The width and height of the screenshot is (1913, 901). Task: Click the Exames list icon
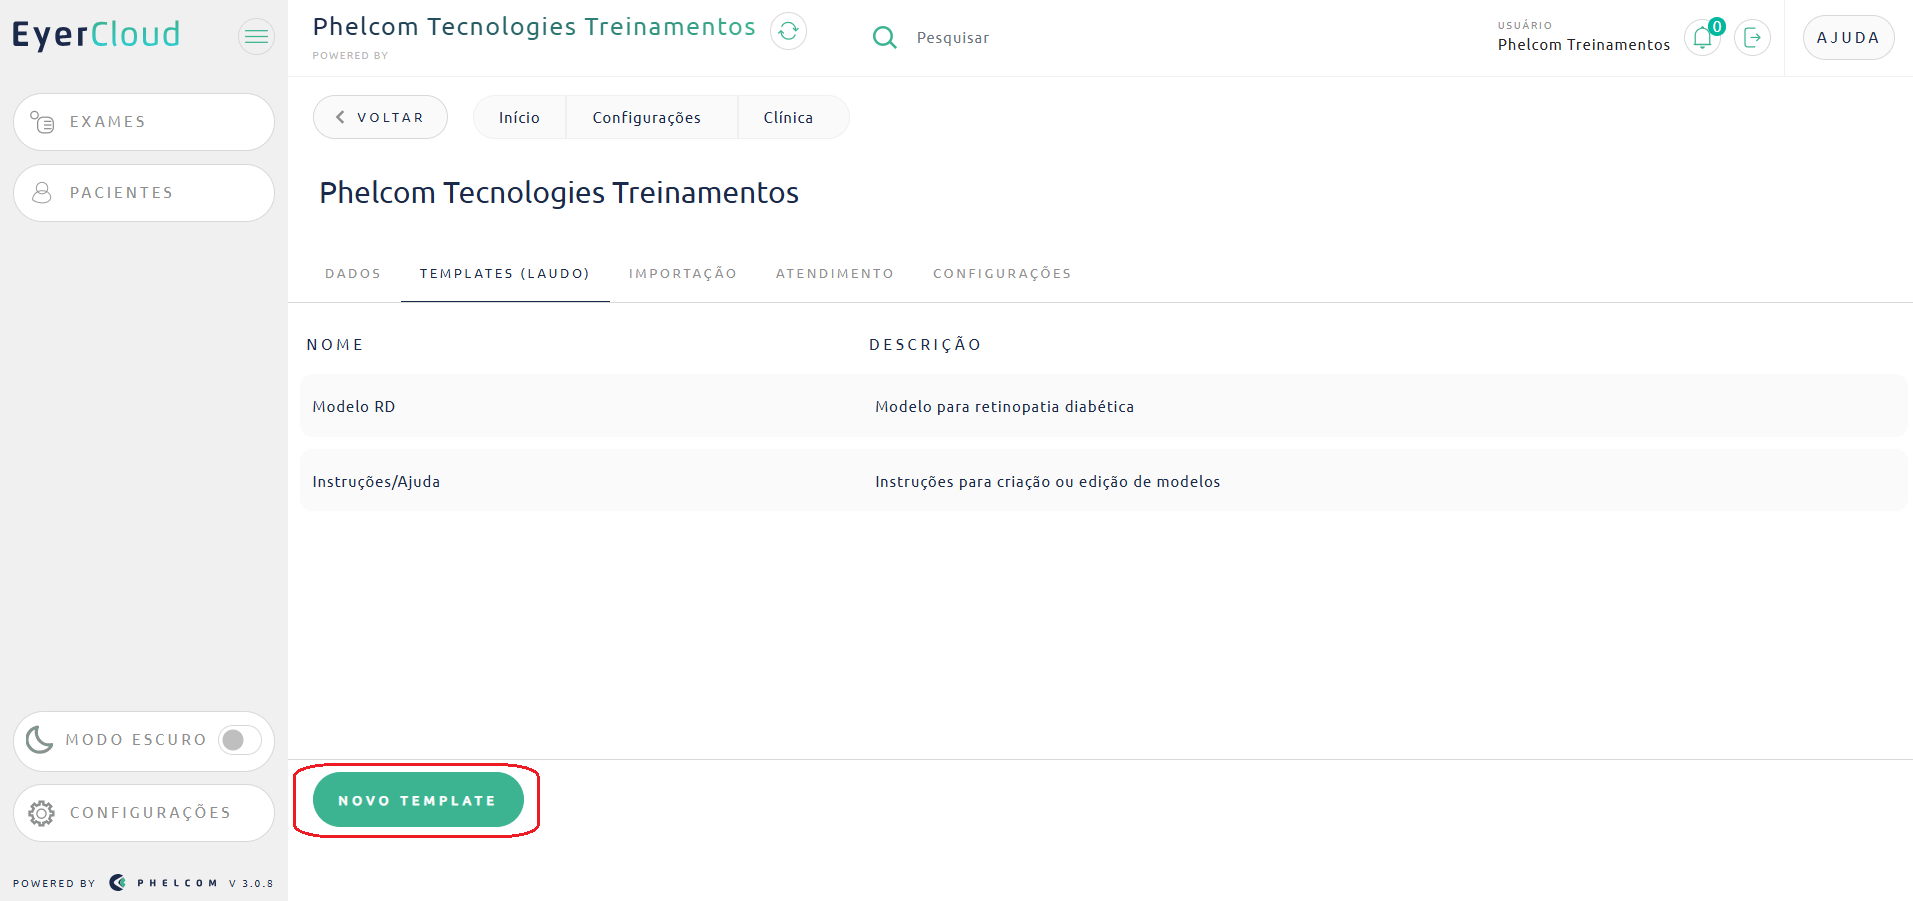click(x=42, y=122)
